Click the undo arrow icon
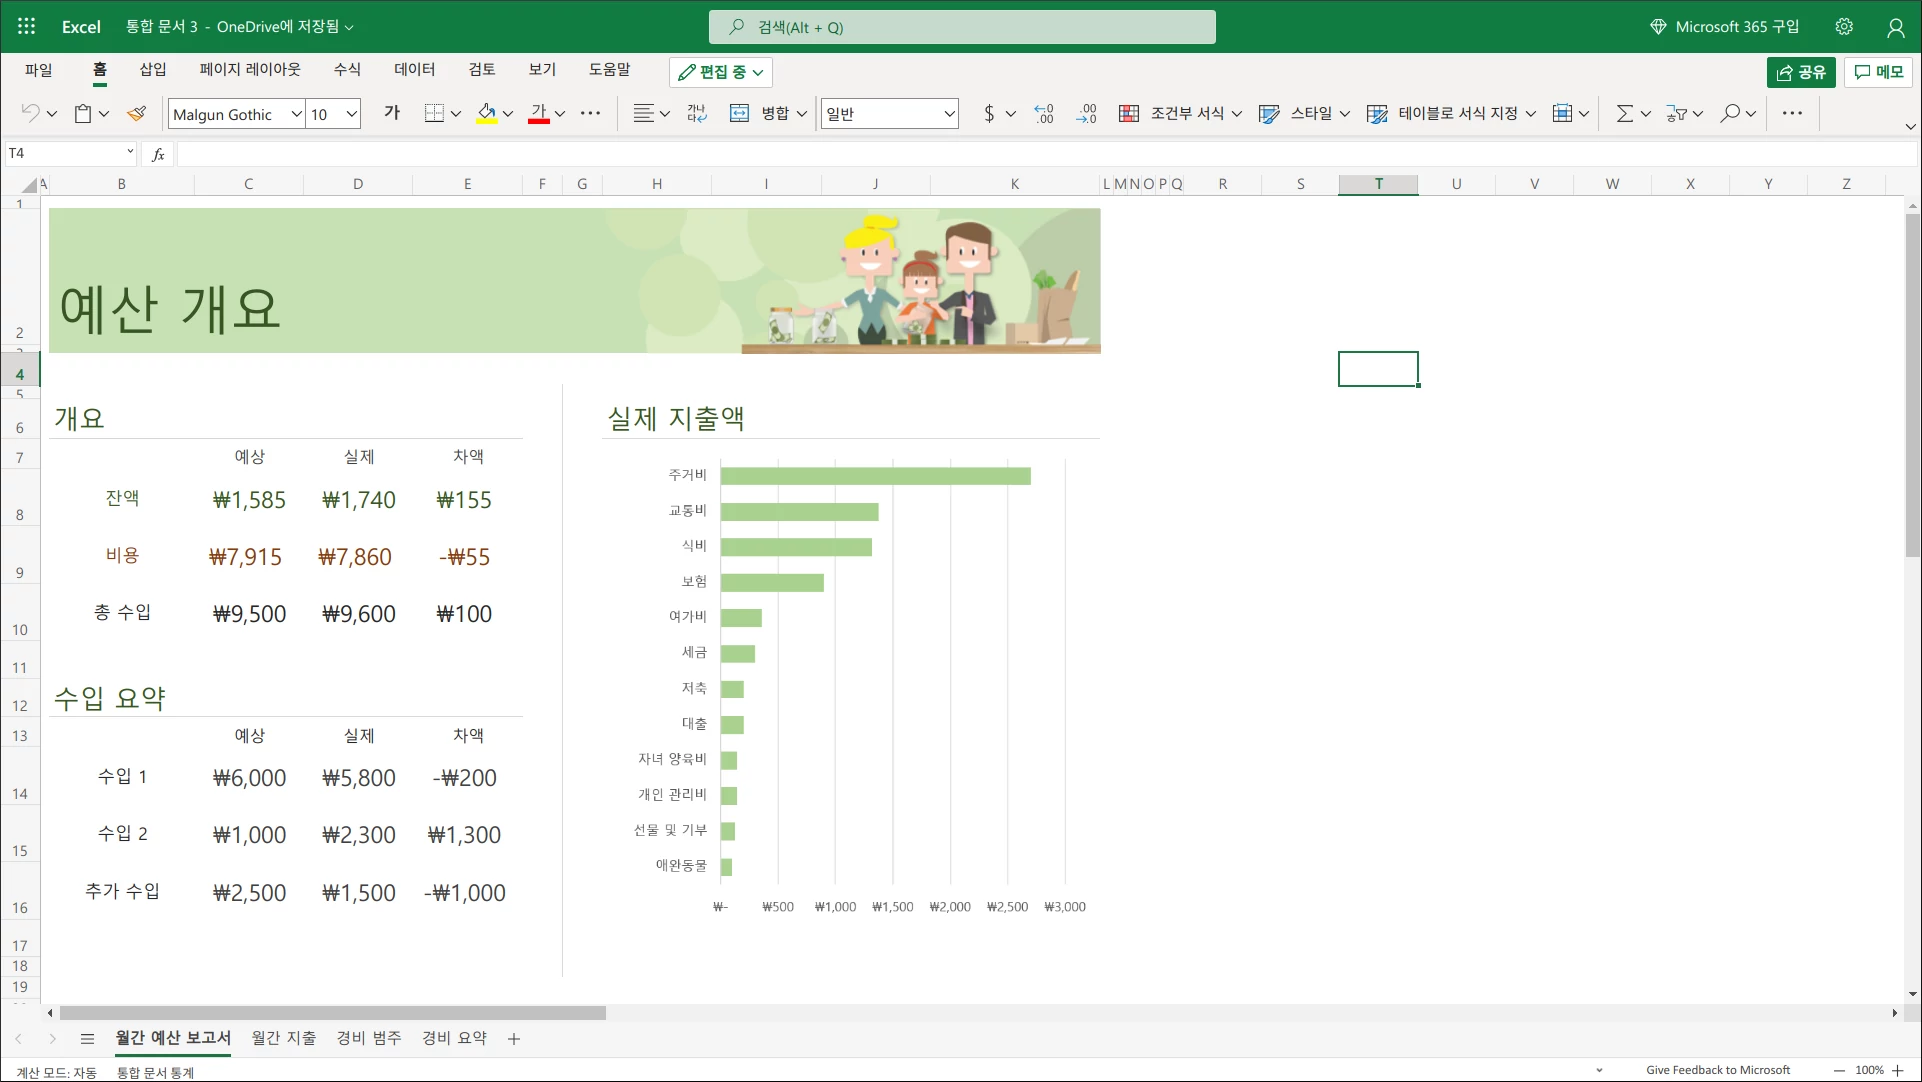 [x=30, y=114]
